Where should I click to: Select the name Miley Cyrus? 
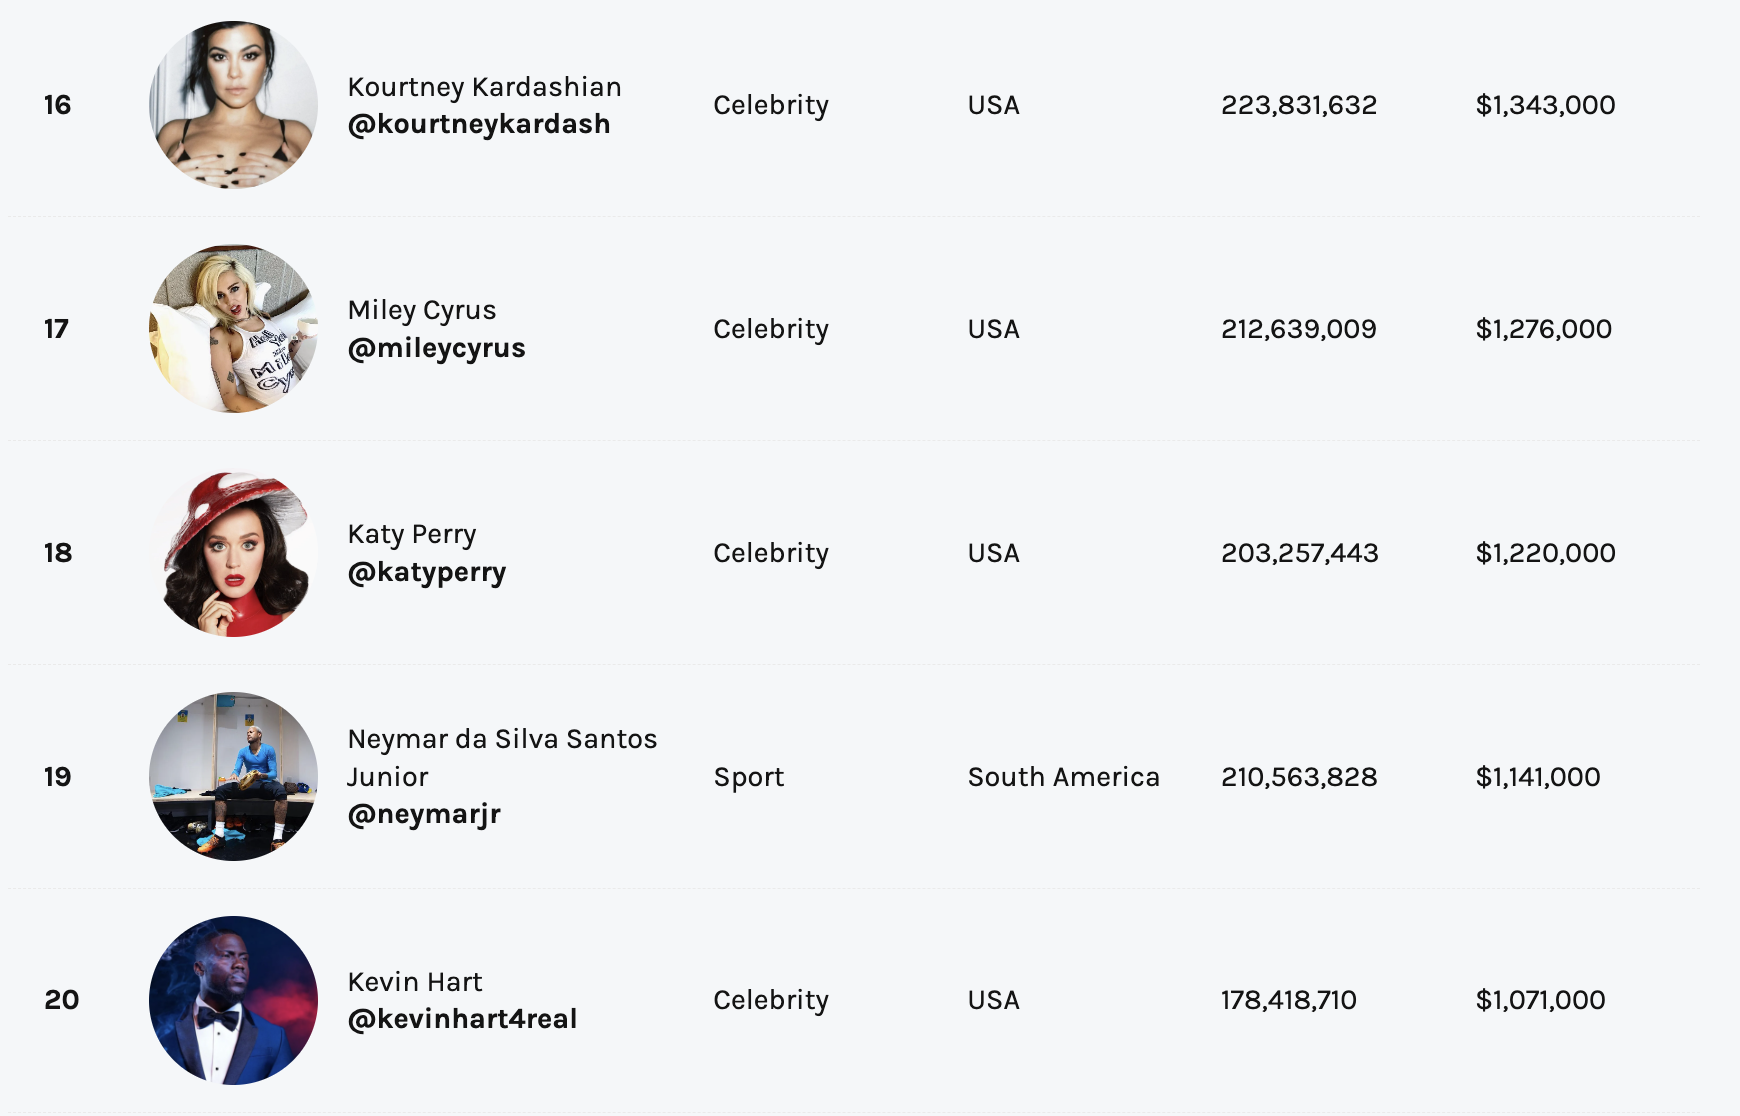click(422, 310)
